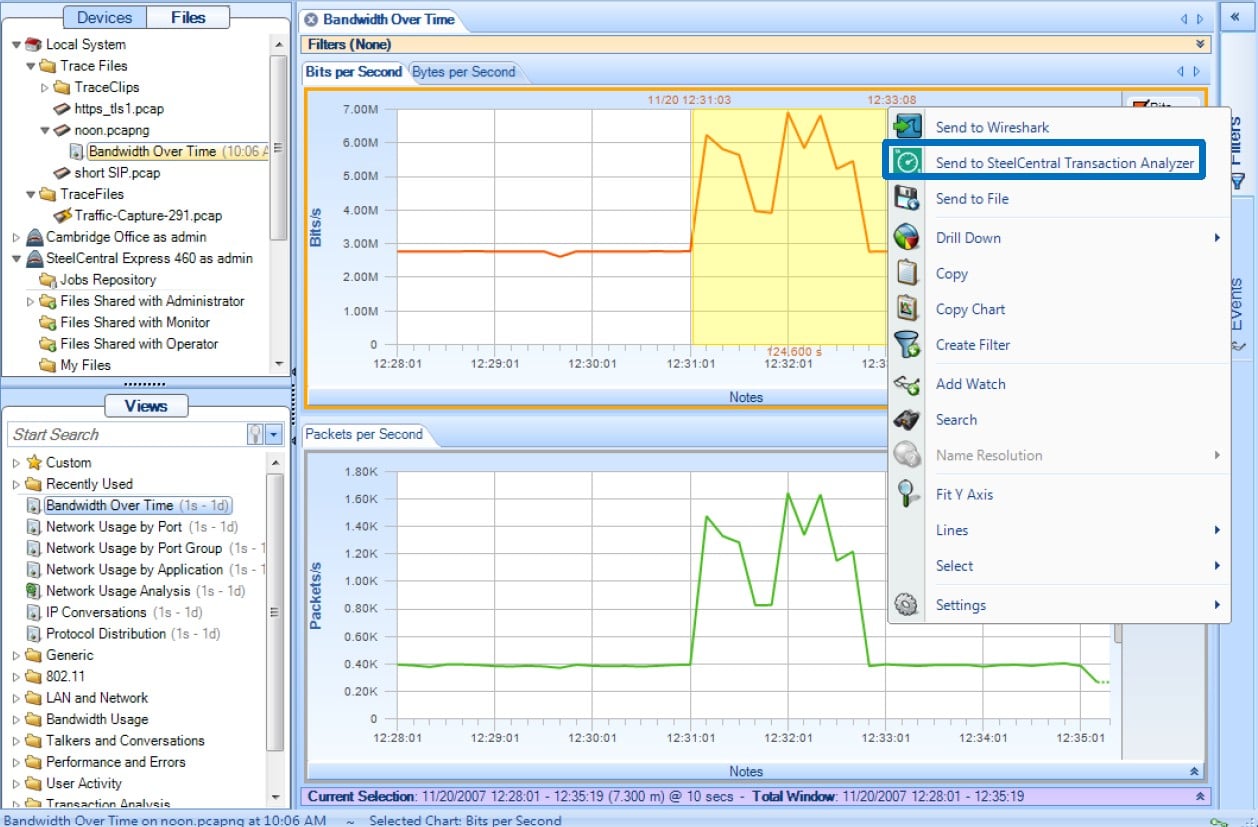The height and width of the screenshot is (827, 1258).
Task: Click the Custom star icon in Views
Action: click(34, 462)
